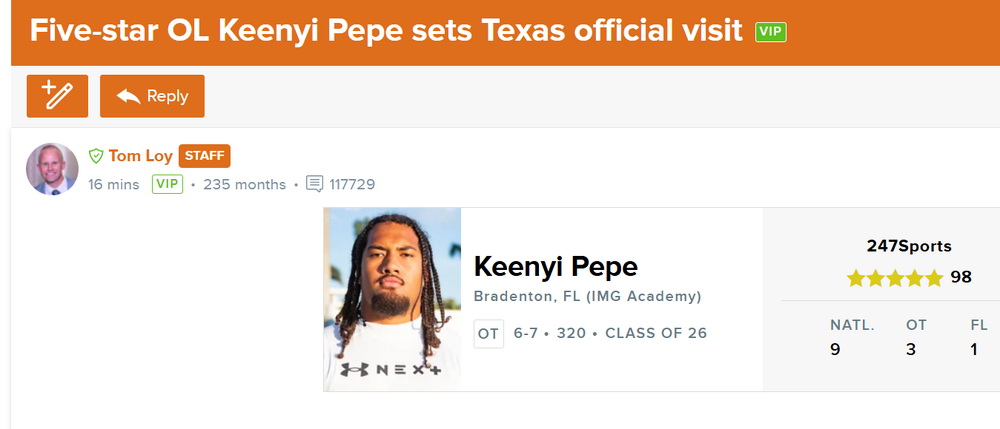This screenshot has width=1000, height=429.
Task: Click the Reply button
Action: click(152, 96)
